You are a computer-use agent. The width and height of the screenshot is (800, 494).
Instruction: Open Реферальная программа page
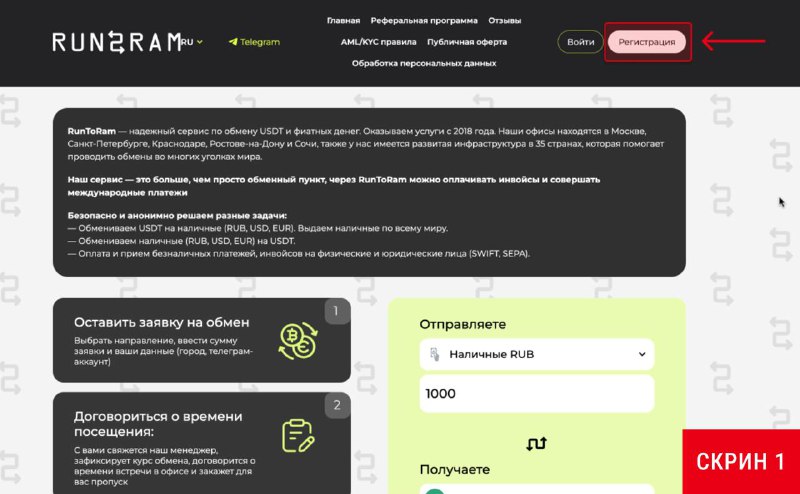tap(424, 20)
